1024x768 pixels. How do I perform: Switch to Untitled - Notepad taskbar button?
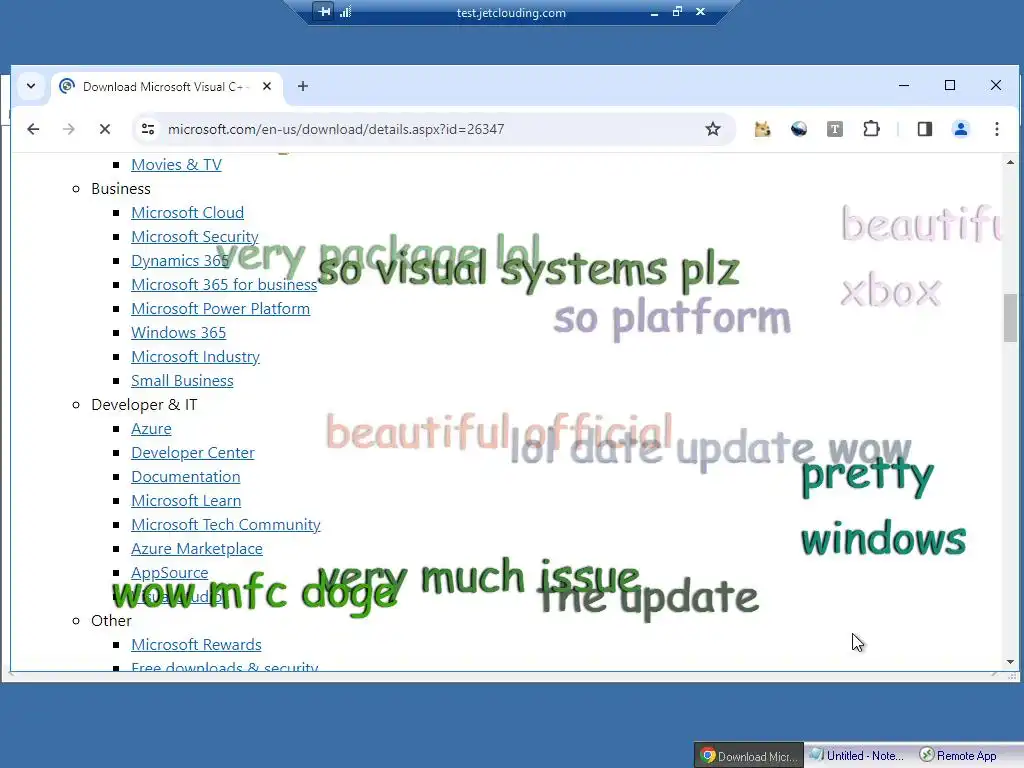click(857, 756)
